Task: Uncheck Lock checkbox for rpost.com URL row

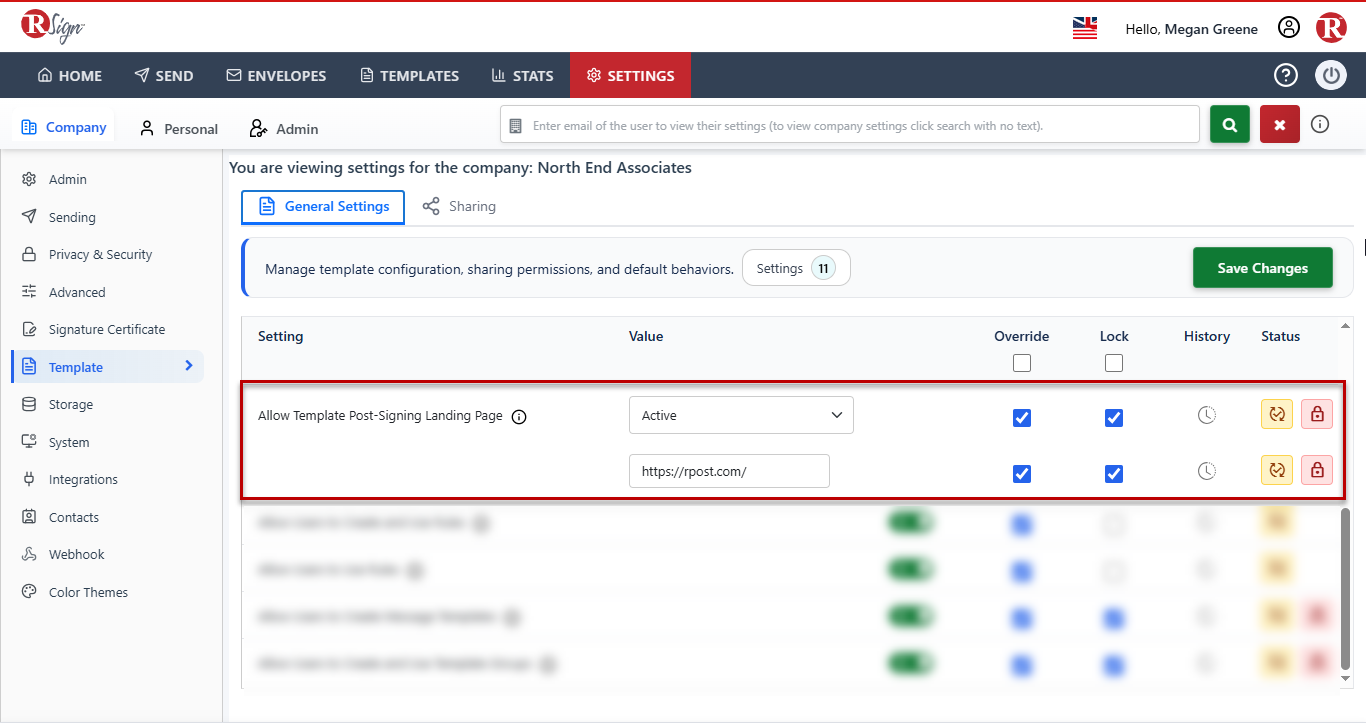Action: (x=1114, y=474)
